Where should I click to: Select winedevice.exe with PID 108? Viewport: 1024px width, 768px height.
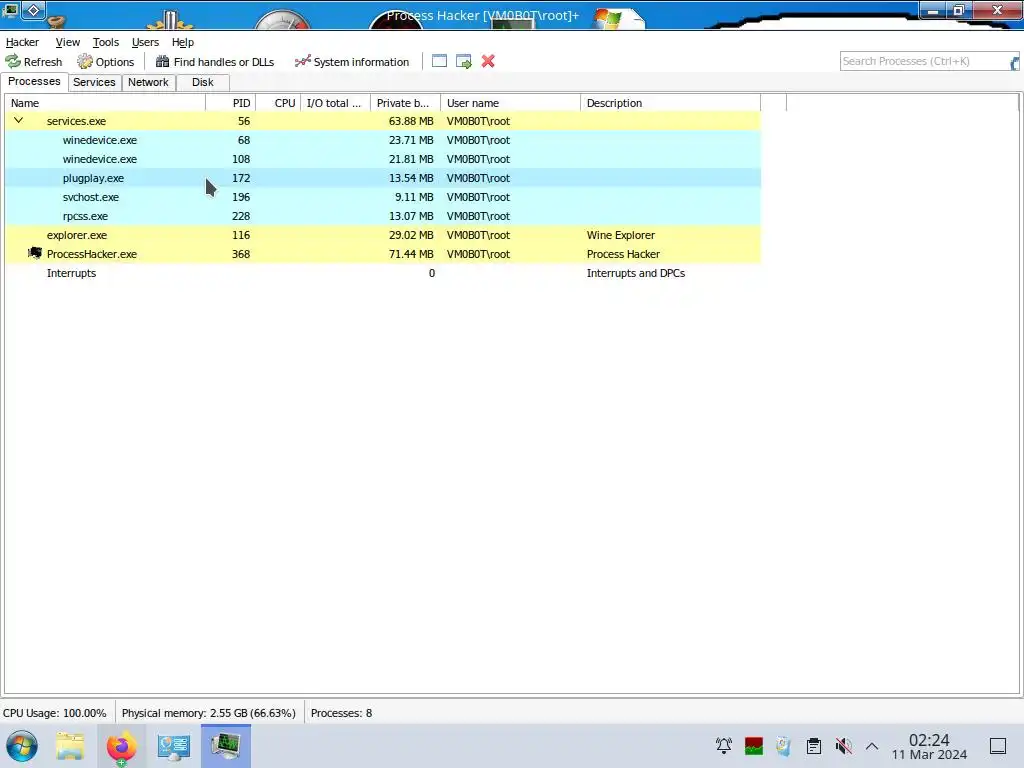coord(383,159)
